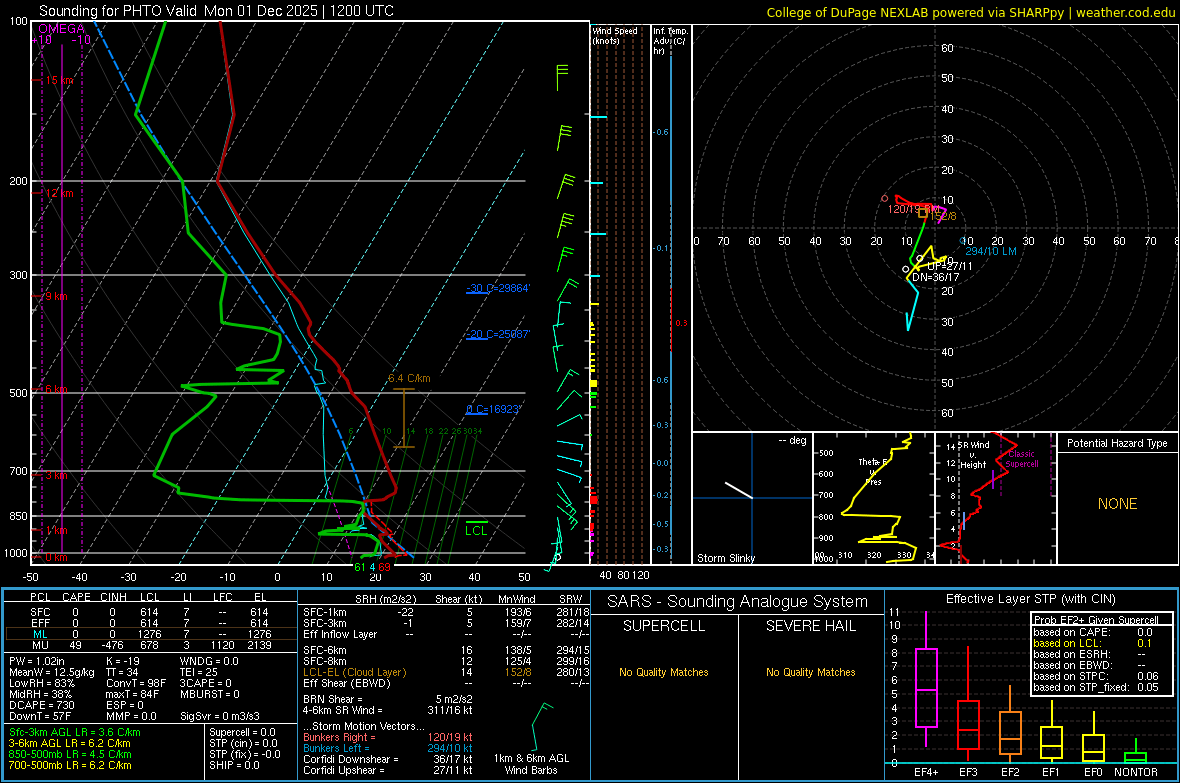Click the 'Storm Slinky' panel label
This screenshot has width=1180, height=783.
click(726, 558)
